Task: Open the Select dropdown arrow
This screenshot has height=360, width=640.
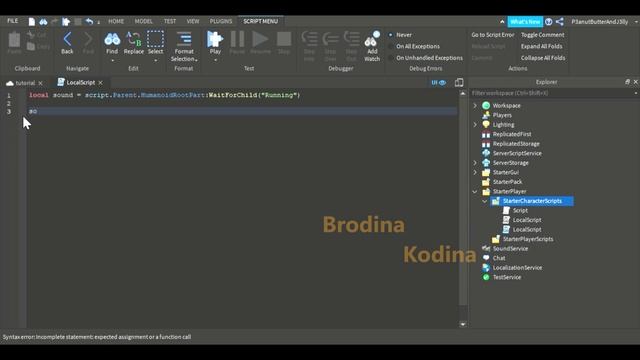Action: pyautogui.click(x=156, y=60)
